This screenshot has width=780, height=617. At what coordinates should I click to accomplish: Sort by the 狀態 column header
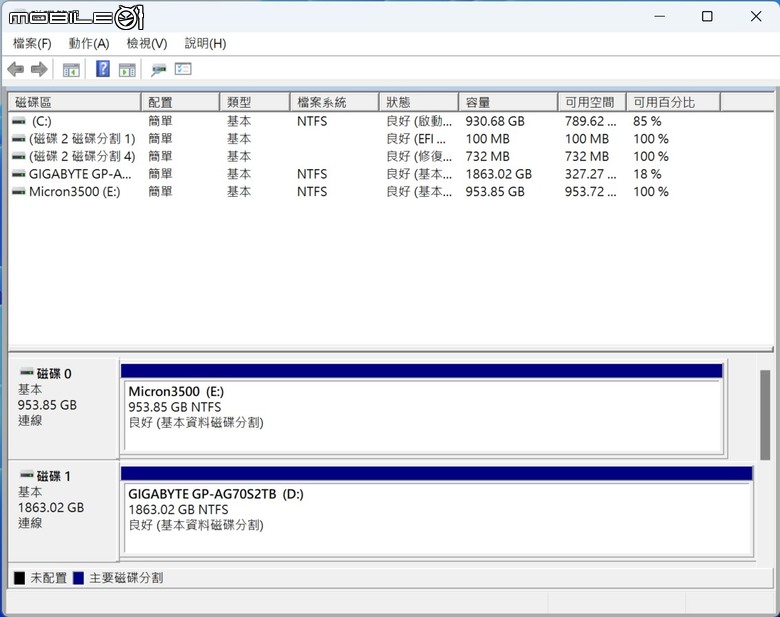pos(418,102)
